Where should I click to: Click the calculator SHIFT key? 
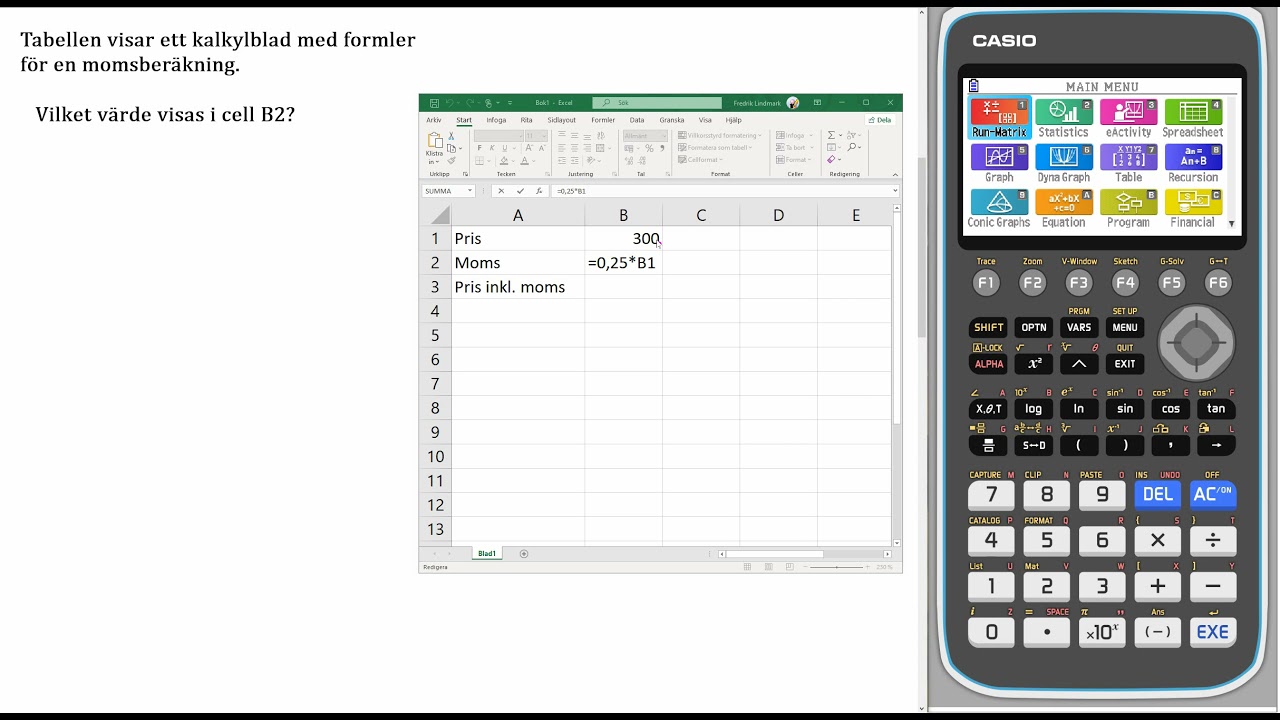(988, 327)
